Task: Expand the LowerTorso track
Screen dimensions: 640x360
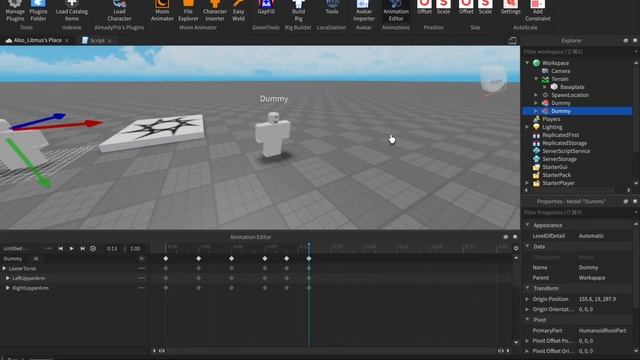Action: click(4, 268)
